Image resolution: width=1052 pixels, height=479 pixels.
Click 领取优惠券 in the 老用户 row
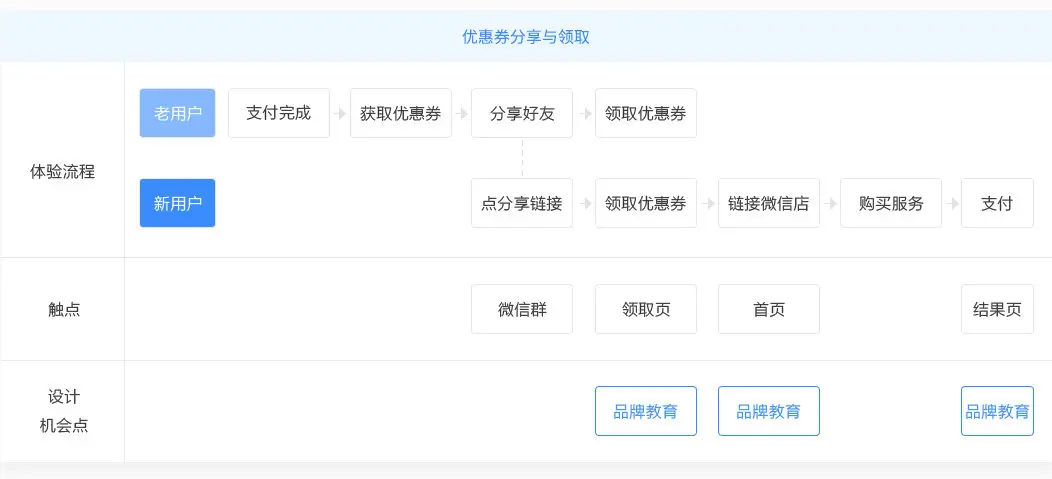pyautogui.click(x=645, y=113)
